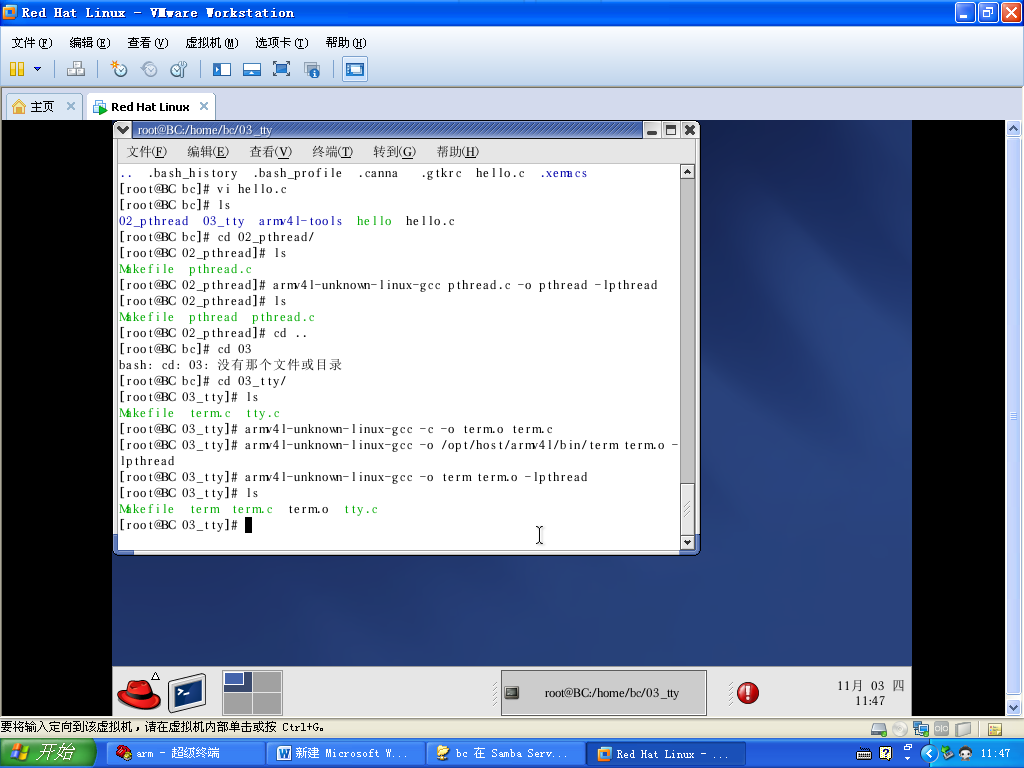Open terminal 终端(T) menu
Image resolution: width=1024 pixels, height=768 pixels.
pyautogui.click(x=332, y=152)
